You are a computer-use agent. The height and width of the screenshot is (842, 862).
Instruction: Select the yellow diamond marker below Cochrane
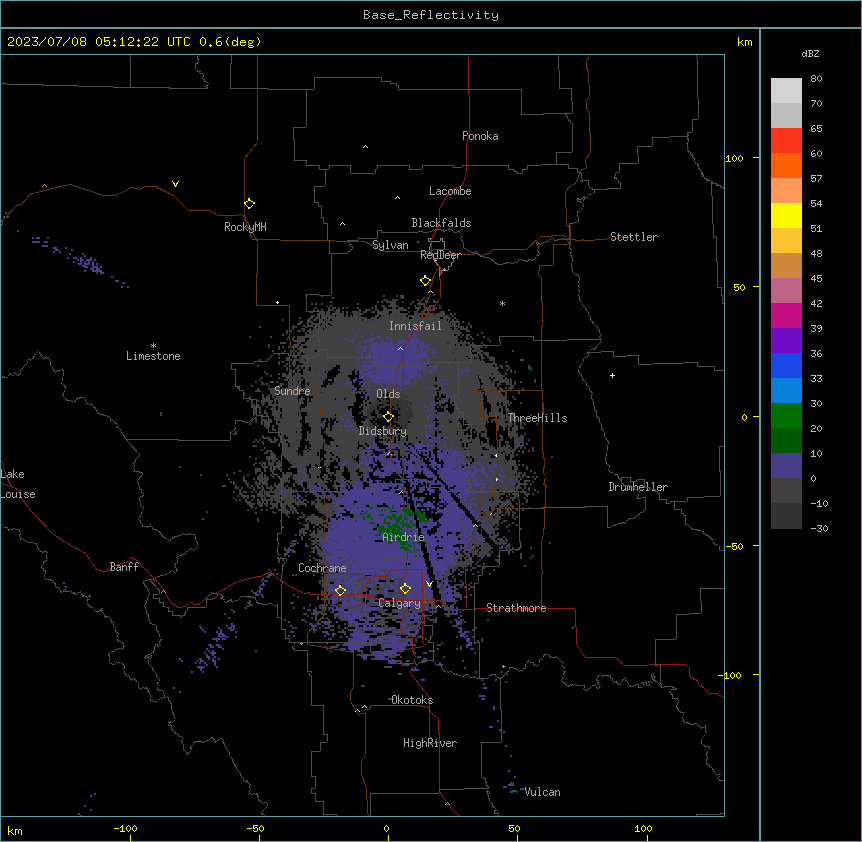pos(340,590)
